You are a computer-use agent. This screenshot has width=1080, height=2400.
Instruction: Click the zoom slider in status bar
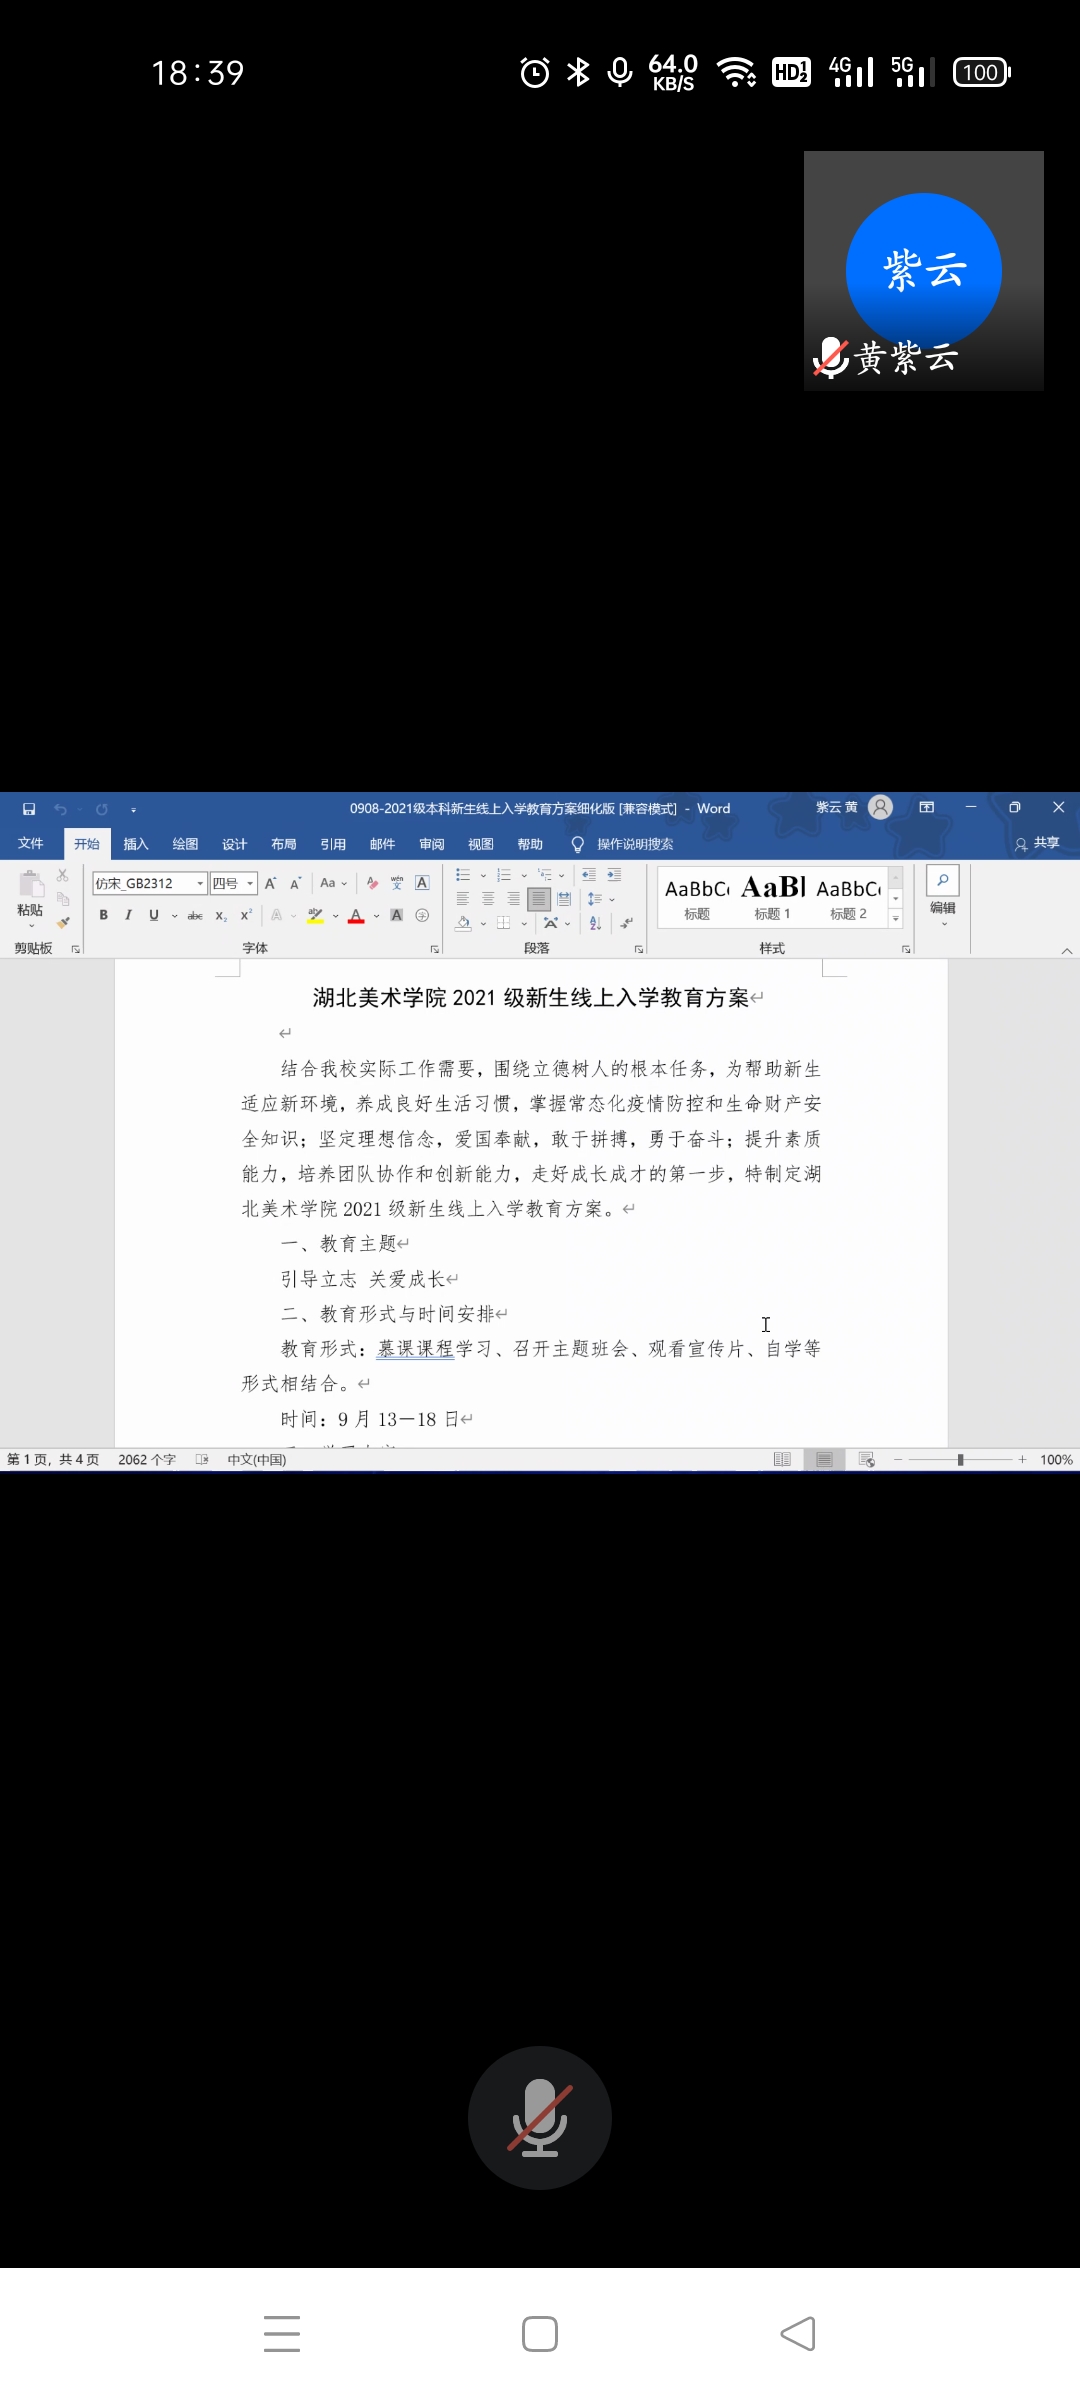960,1460
